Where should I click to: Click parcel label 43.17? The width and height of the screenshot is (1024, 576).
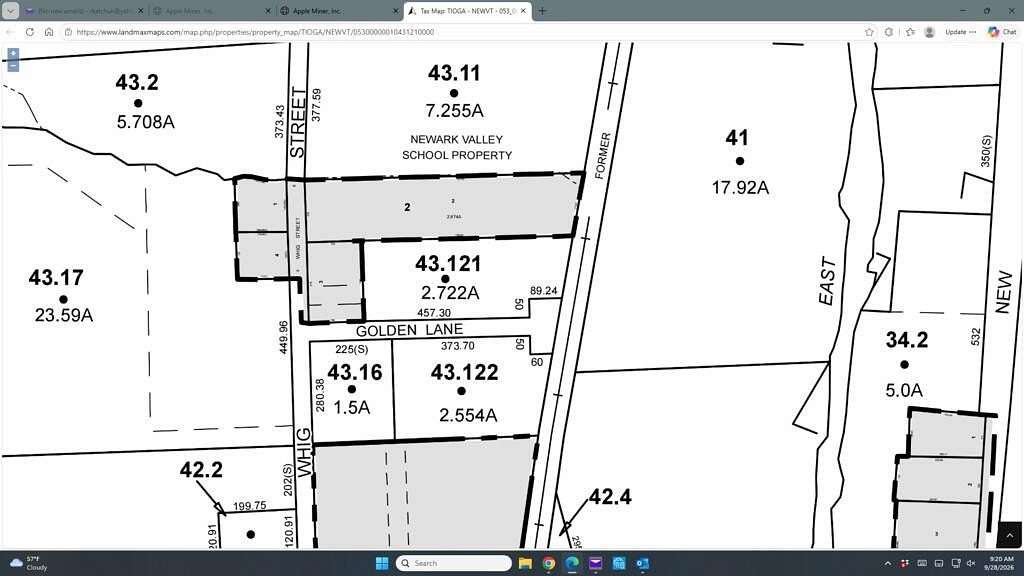(56, 278)
